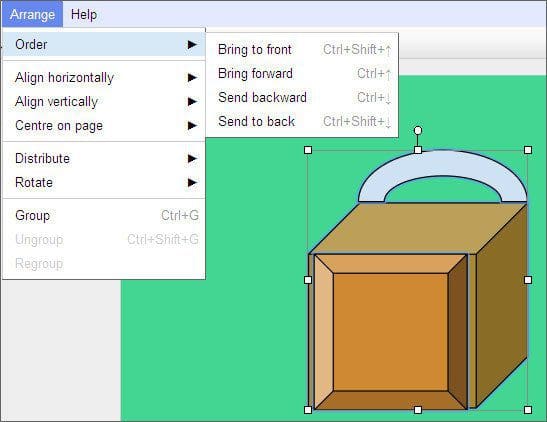Click the greyed-out Ungroup entry

coord(104,239)
